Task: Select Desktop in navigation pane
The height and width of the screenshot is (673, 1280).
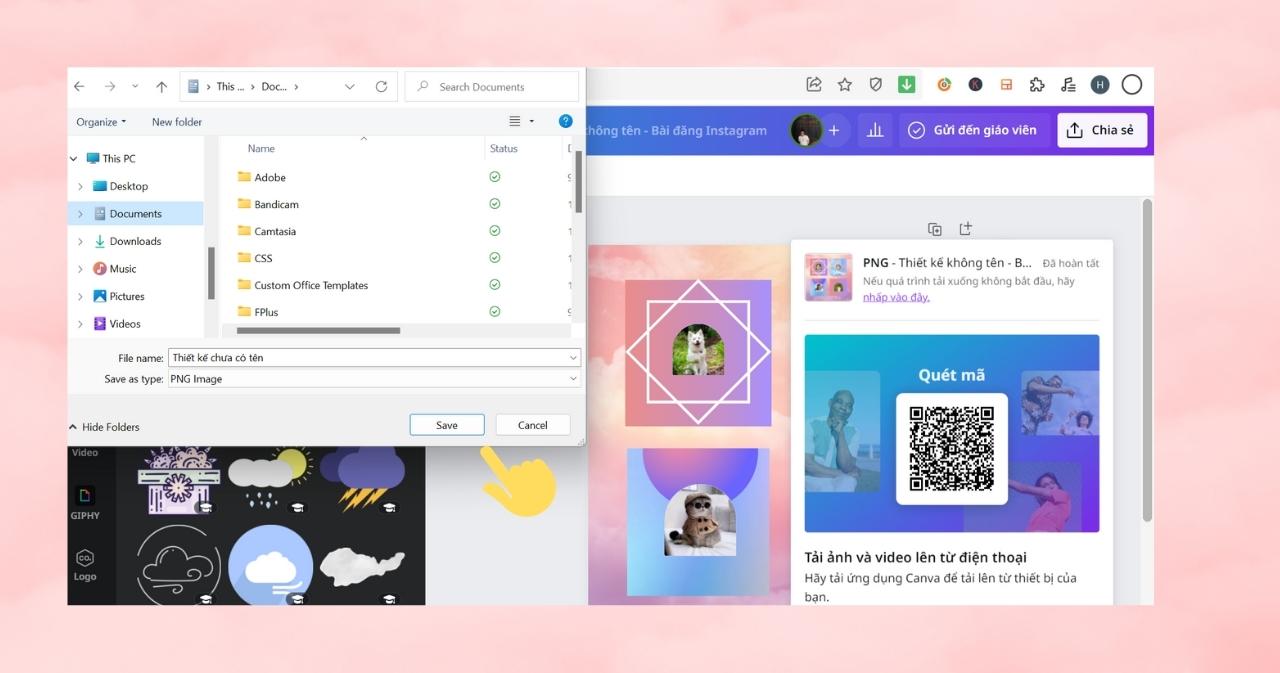Action: 120,186
